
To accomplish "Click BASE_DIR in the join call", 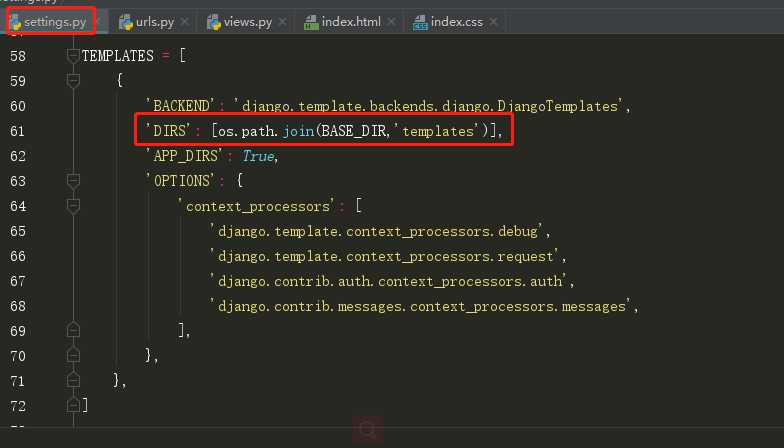I will [x=354, y=131].
